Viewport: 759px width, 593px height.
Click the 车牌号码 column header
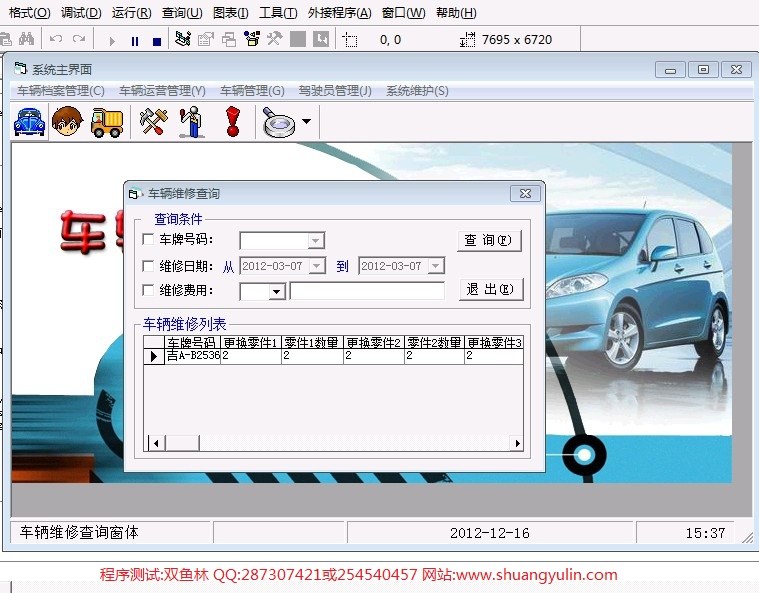(x=192, y=342)
